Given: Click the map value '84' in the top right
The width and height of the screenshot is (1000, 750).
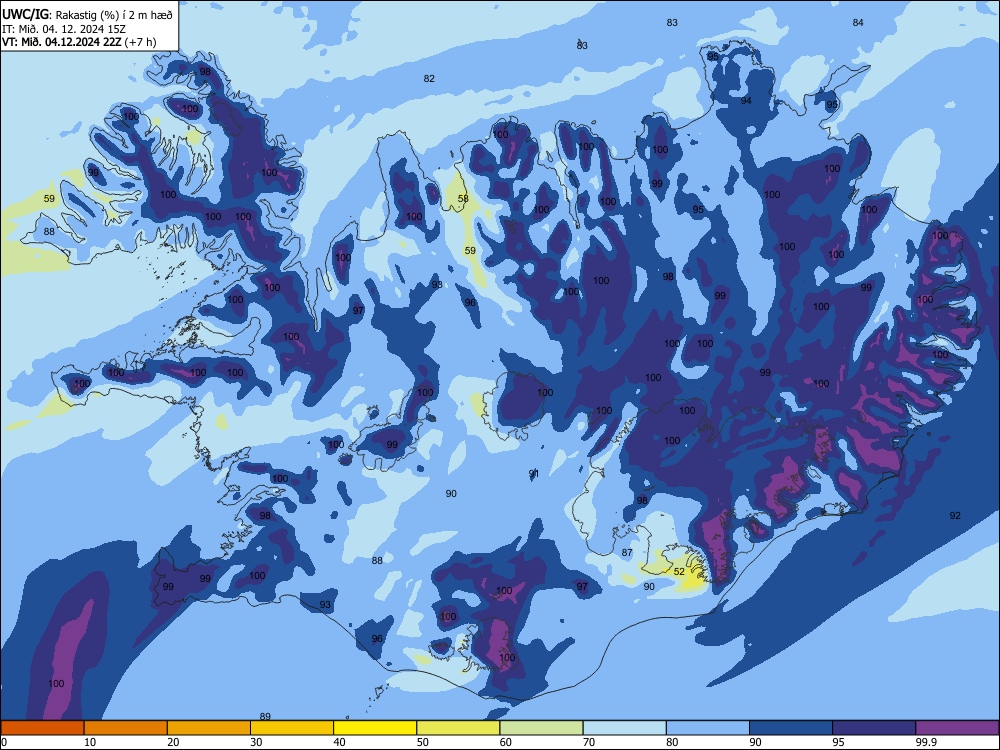Looking at the screenshot, I should pyautogui.click(x=858, y=22).
